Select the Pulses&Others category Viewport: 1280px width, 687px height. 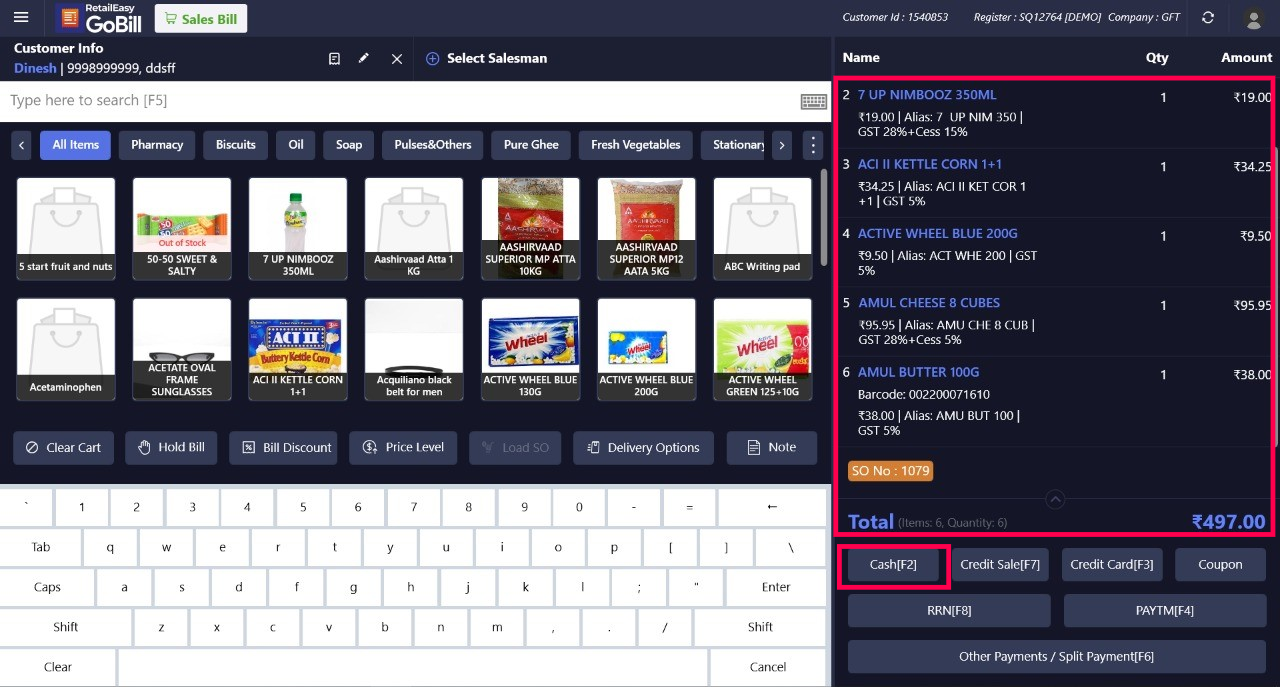pos(433,145)
